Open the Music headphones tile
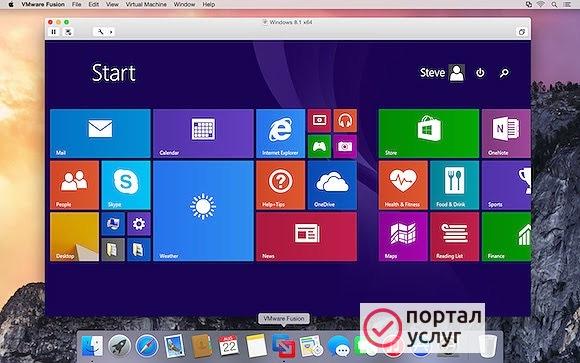This screenshot has height=363, width=580. [x=345, y=120]
